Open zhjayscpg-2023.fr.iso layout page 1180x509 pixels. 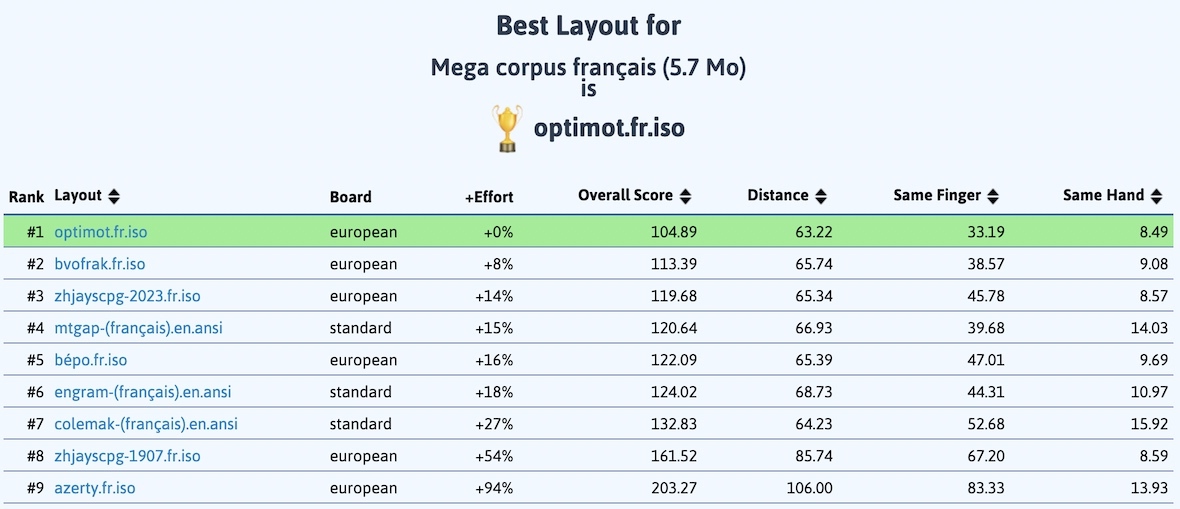pyautogui.click(x=128, y=296)
